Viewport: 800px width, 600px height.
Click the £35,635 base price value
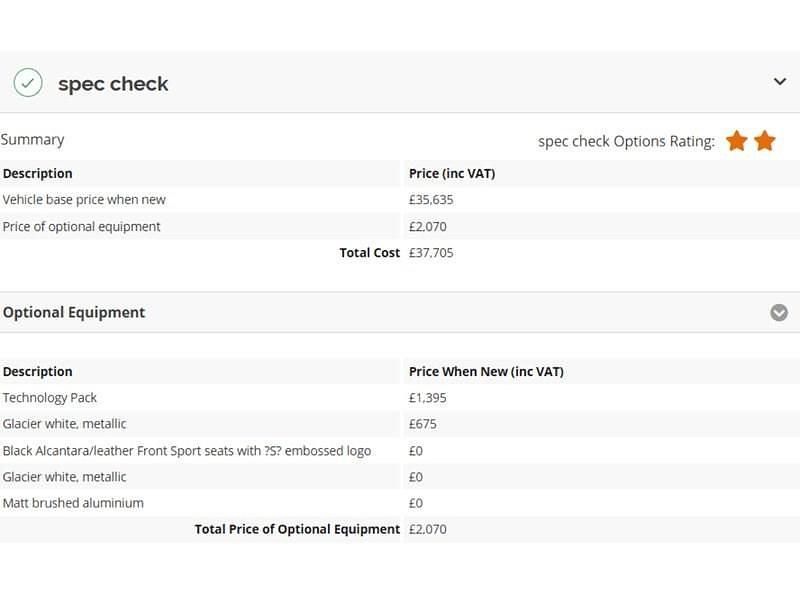point(431,199)
